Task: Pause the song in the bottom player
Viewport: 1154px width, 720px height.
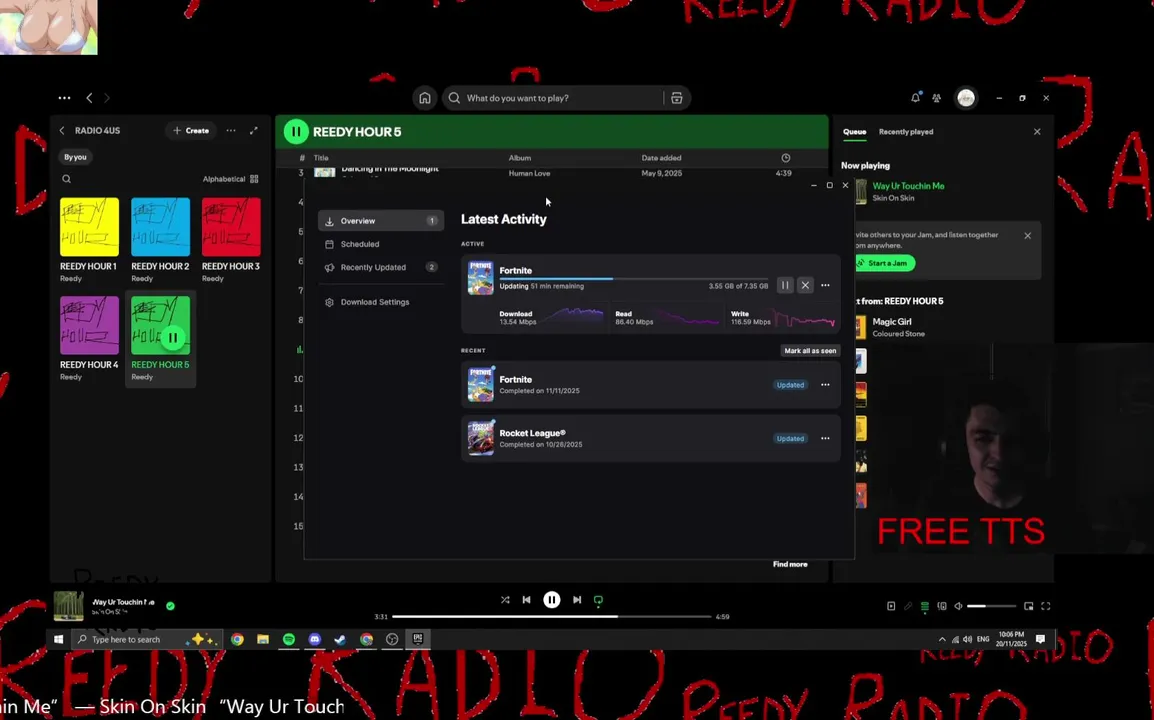Action: (551, 600)
